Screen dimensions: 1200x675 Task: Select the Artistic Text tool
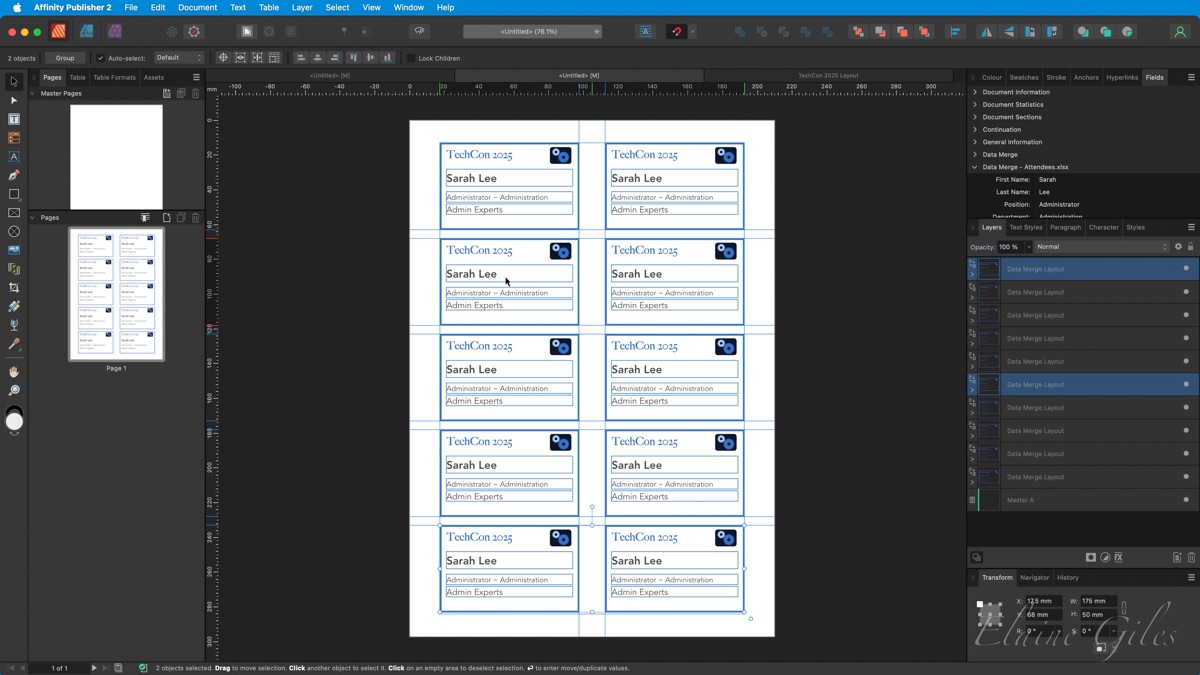pos(14,157)
